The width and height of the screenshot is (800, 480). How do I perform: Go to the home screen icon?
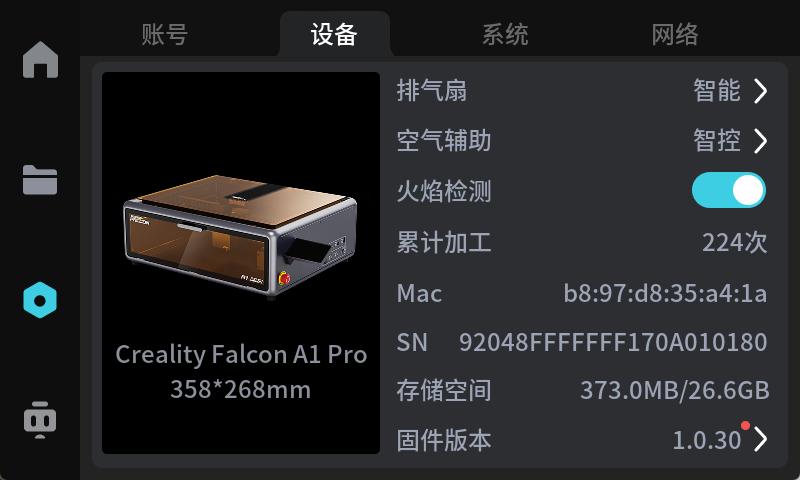(40, 60)
